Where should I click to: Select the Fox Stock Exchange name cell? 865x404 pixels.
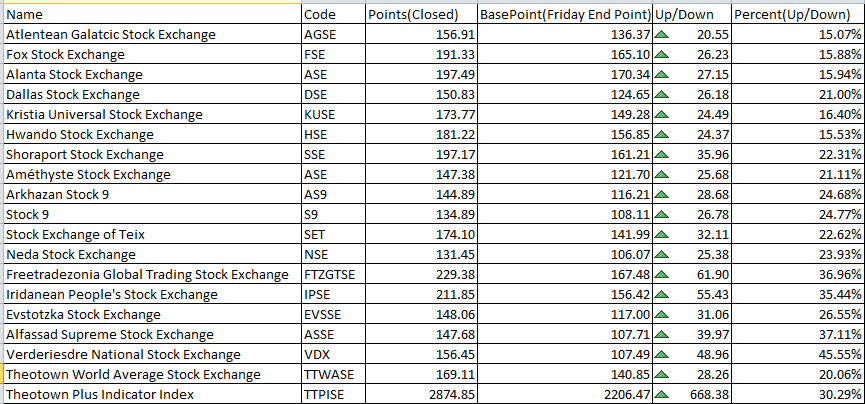[152, 55]
